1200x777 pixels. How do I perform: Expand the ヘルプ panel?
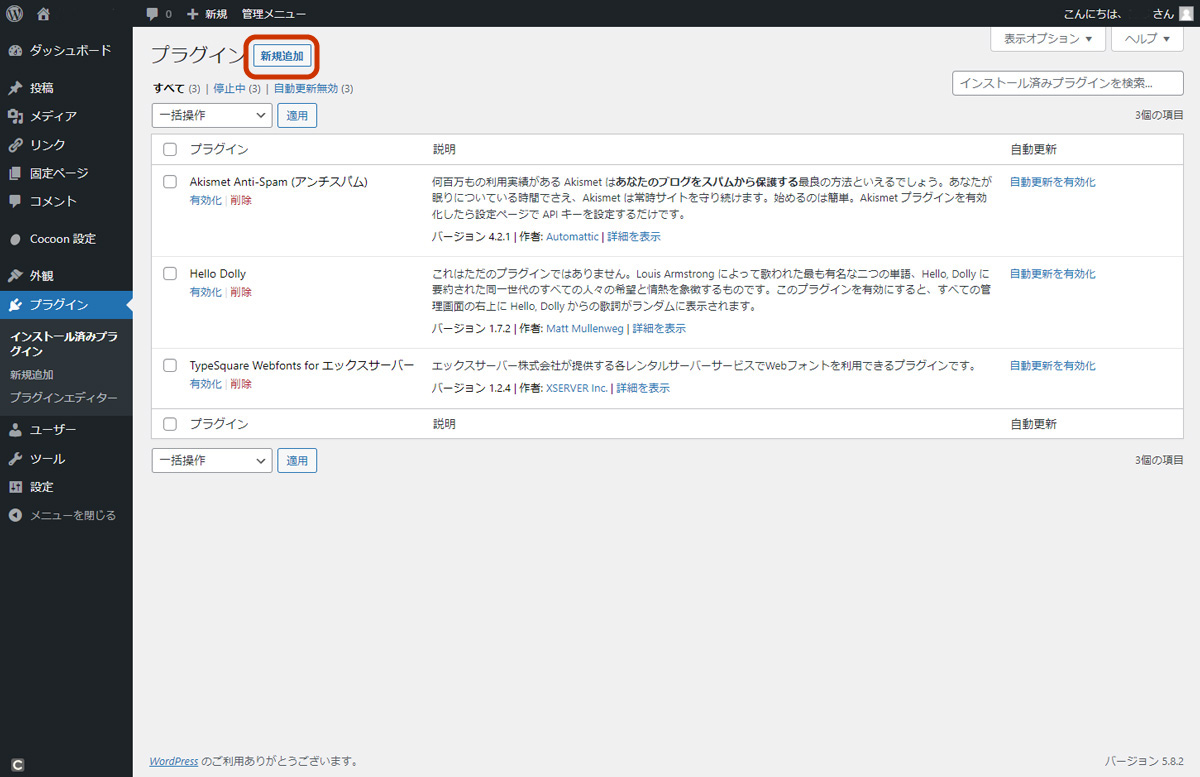coord(1147,39)
